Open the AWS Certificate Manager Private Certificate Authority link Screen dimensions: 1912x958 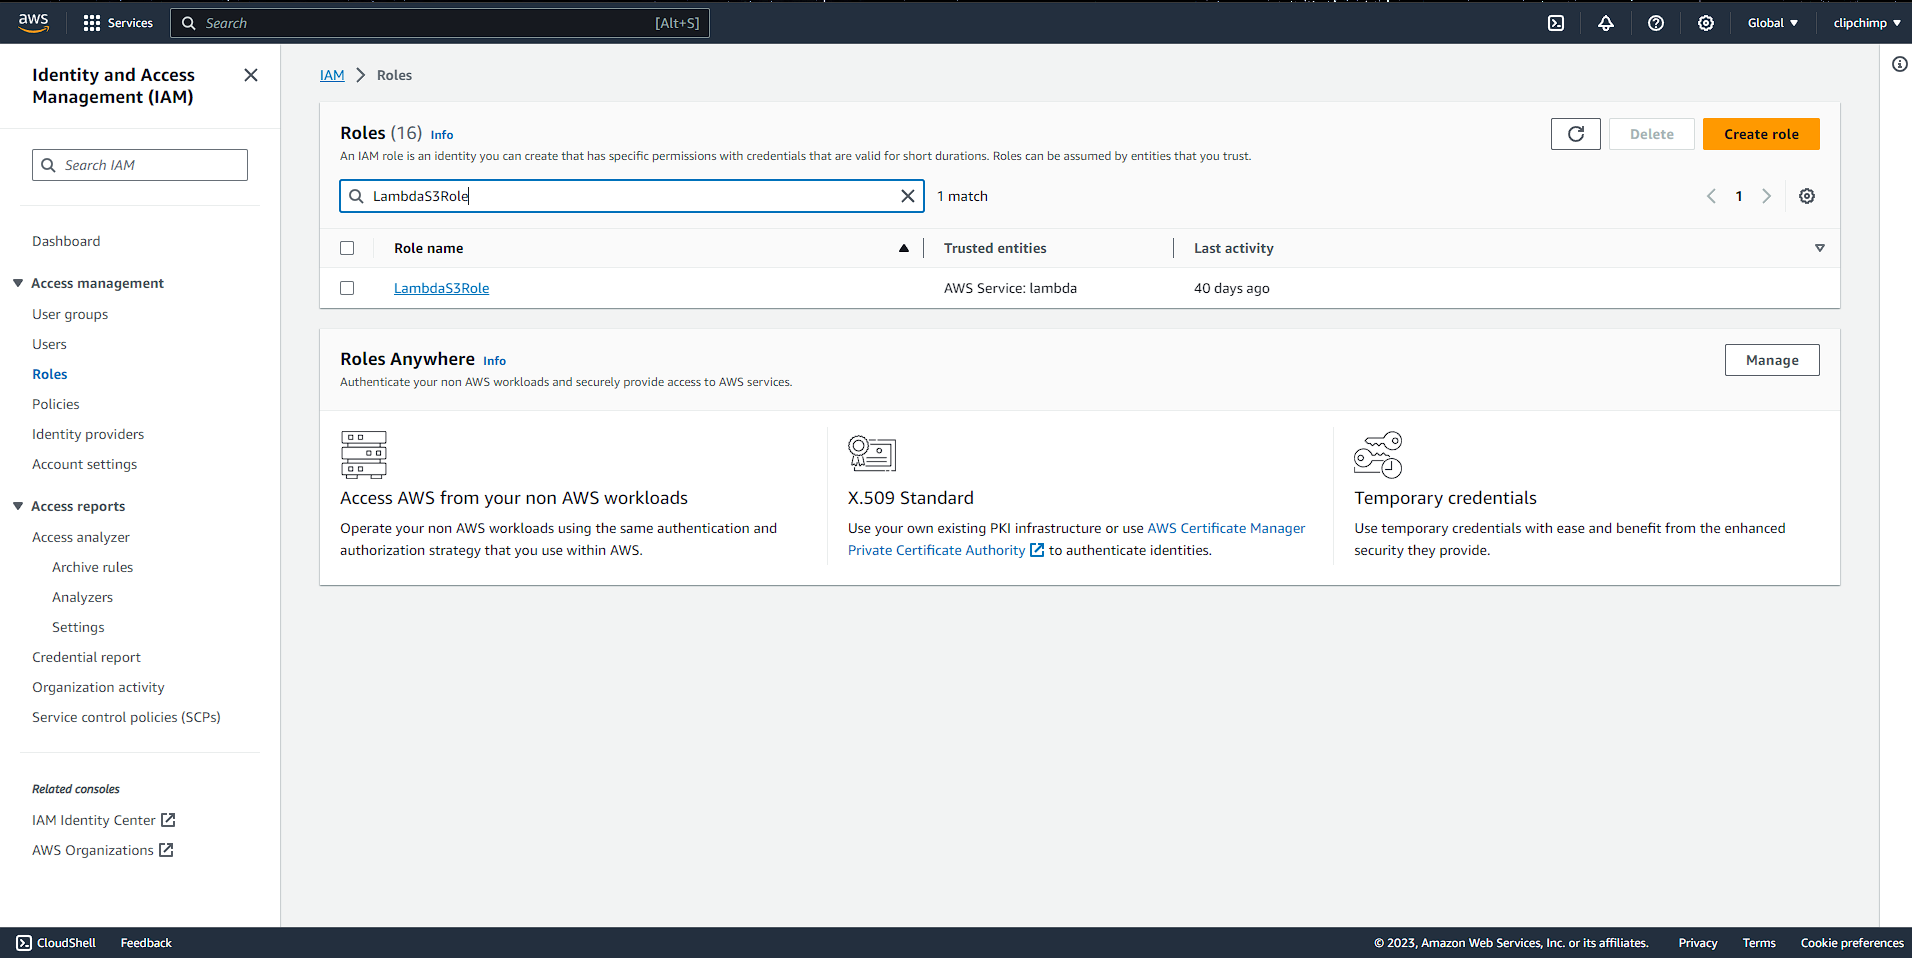1076,539
